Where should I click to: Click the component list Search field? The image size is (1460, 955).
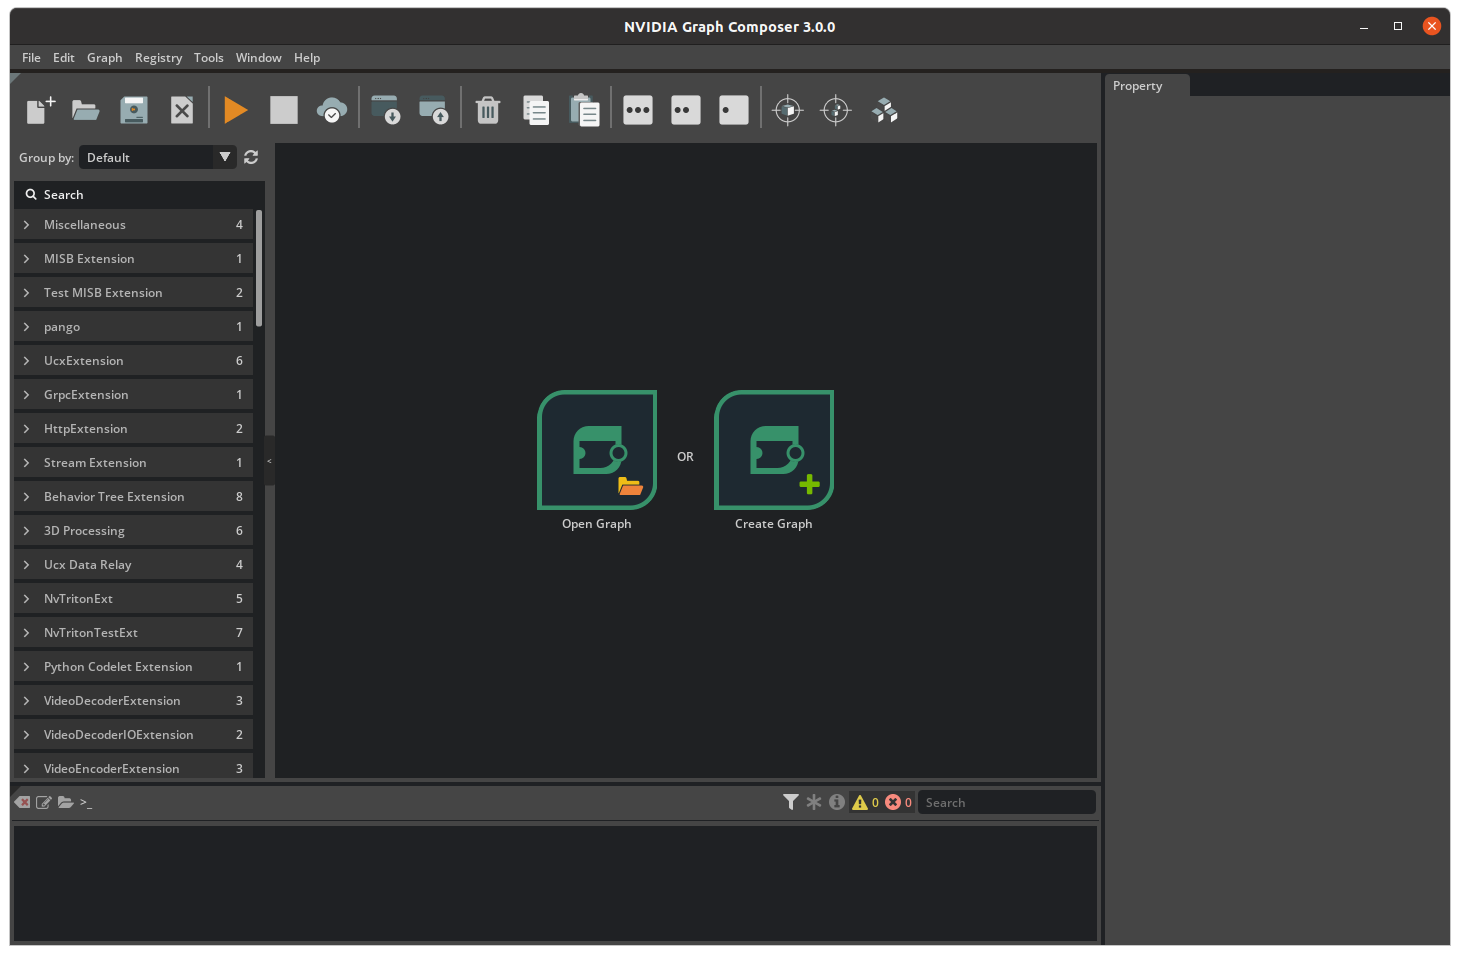pyautogui.click(x=139, y=194)
